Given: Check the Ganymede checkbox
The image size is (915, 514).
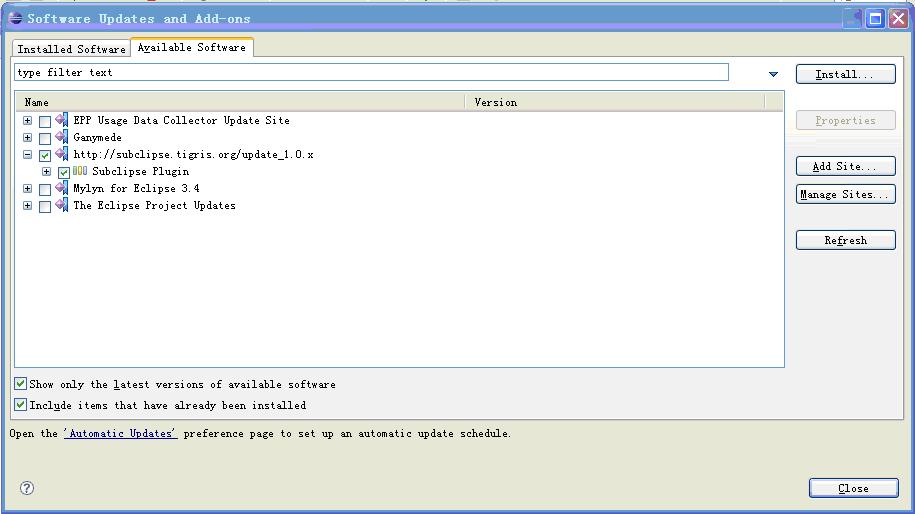Looking at the screenshot, I should 45,138.
